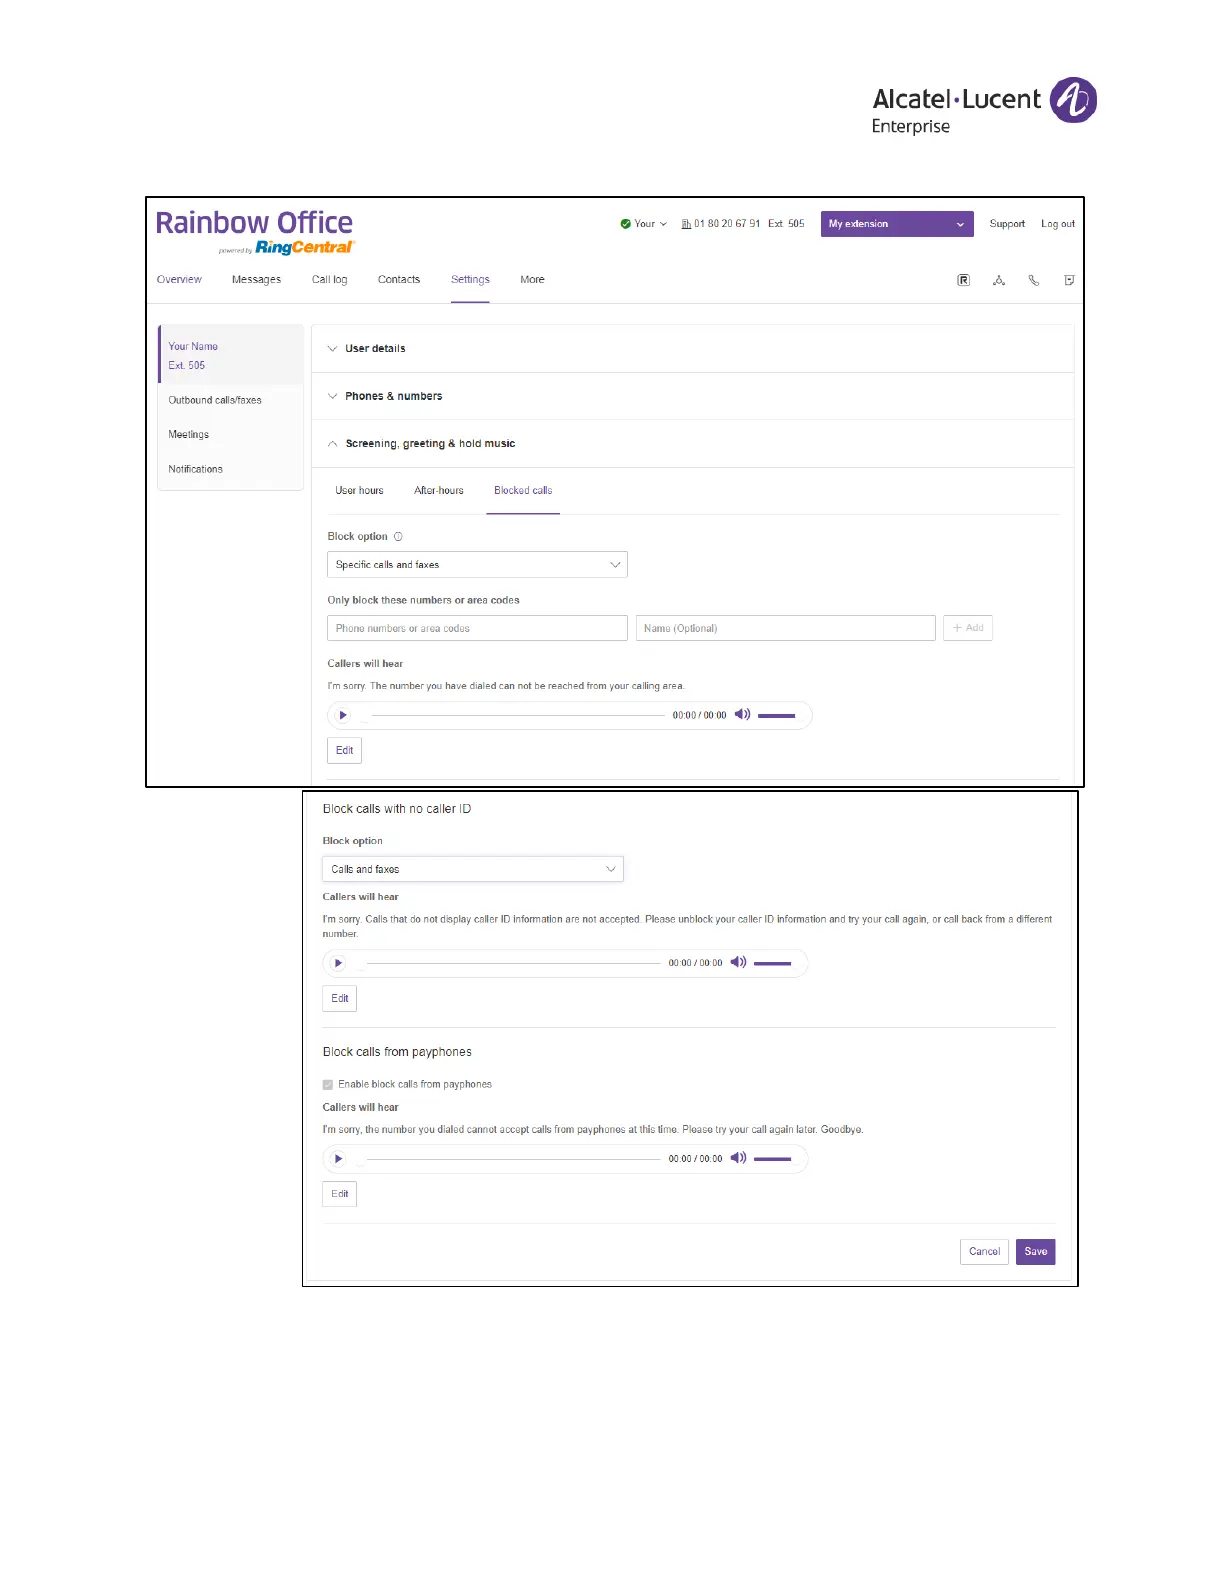Play the payphone blocked greeting audio
Screen dimensions: 1224x1584
click(339, 1159)
